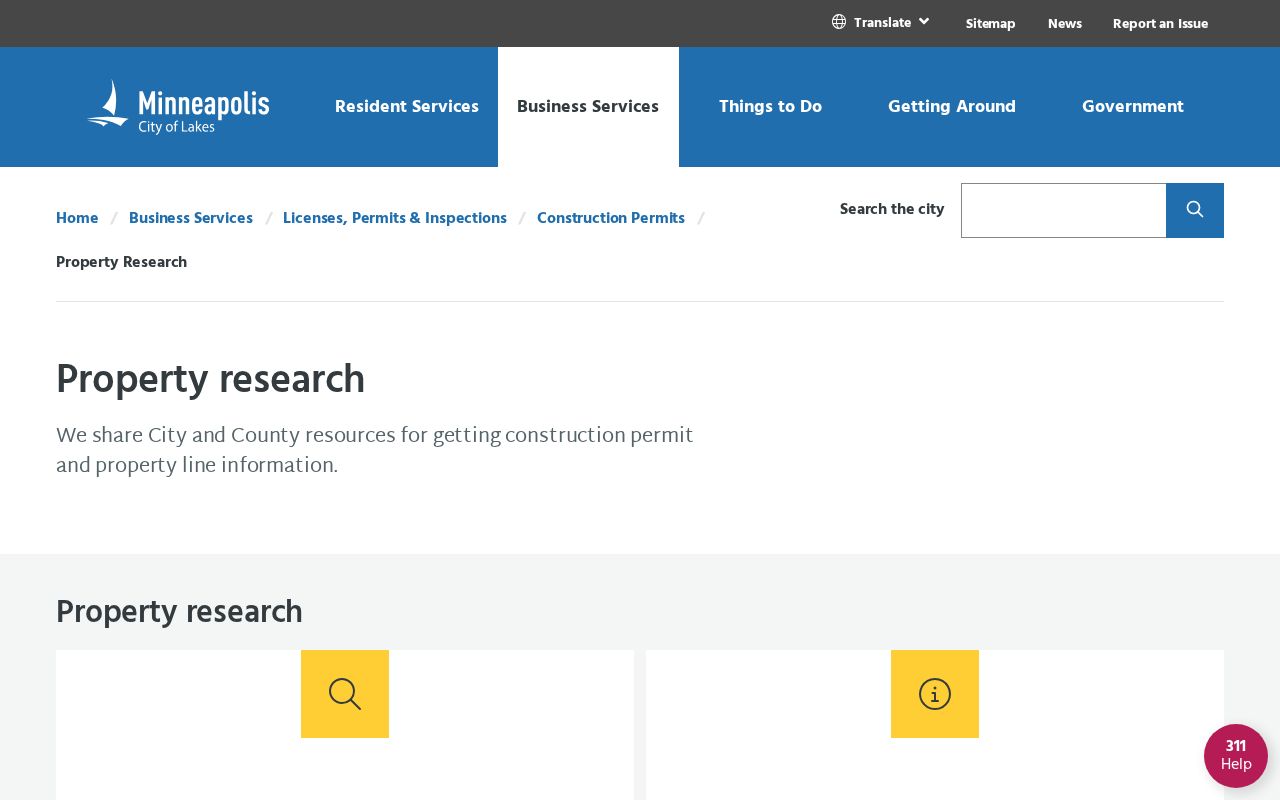Click the Property research section heading

(179, 612)
